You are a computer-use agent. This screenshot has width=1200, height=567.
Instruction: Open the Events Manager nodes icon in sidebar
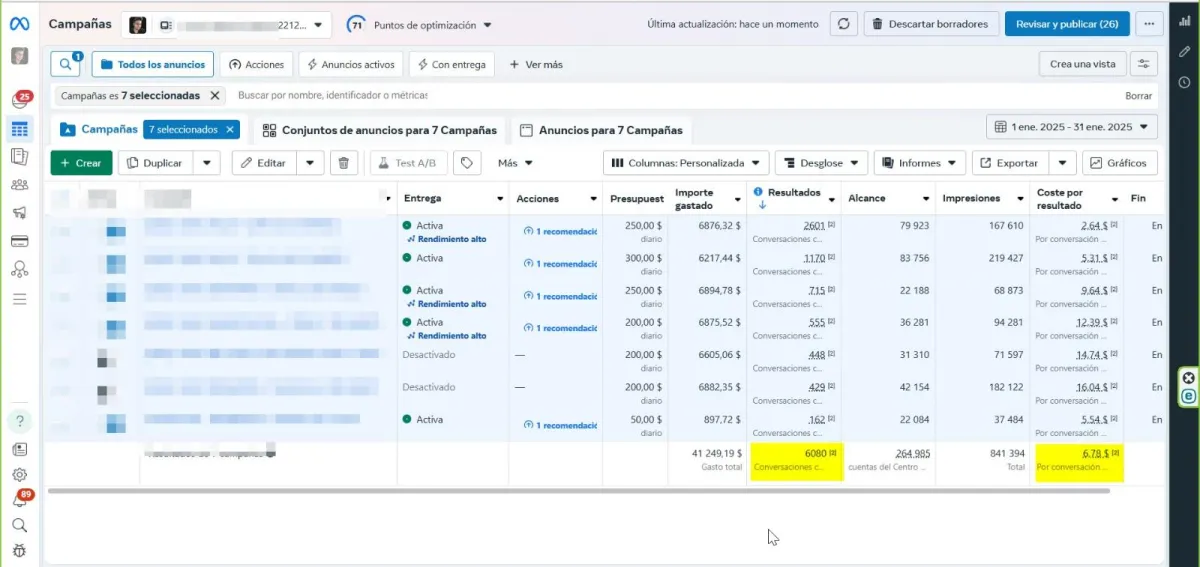point(19,269)
